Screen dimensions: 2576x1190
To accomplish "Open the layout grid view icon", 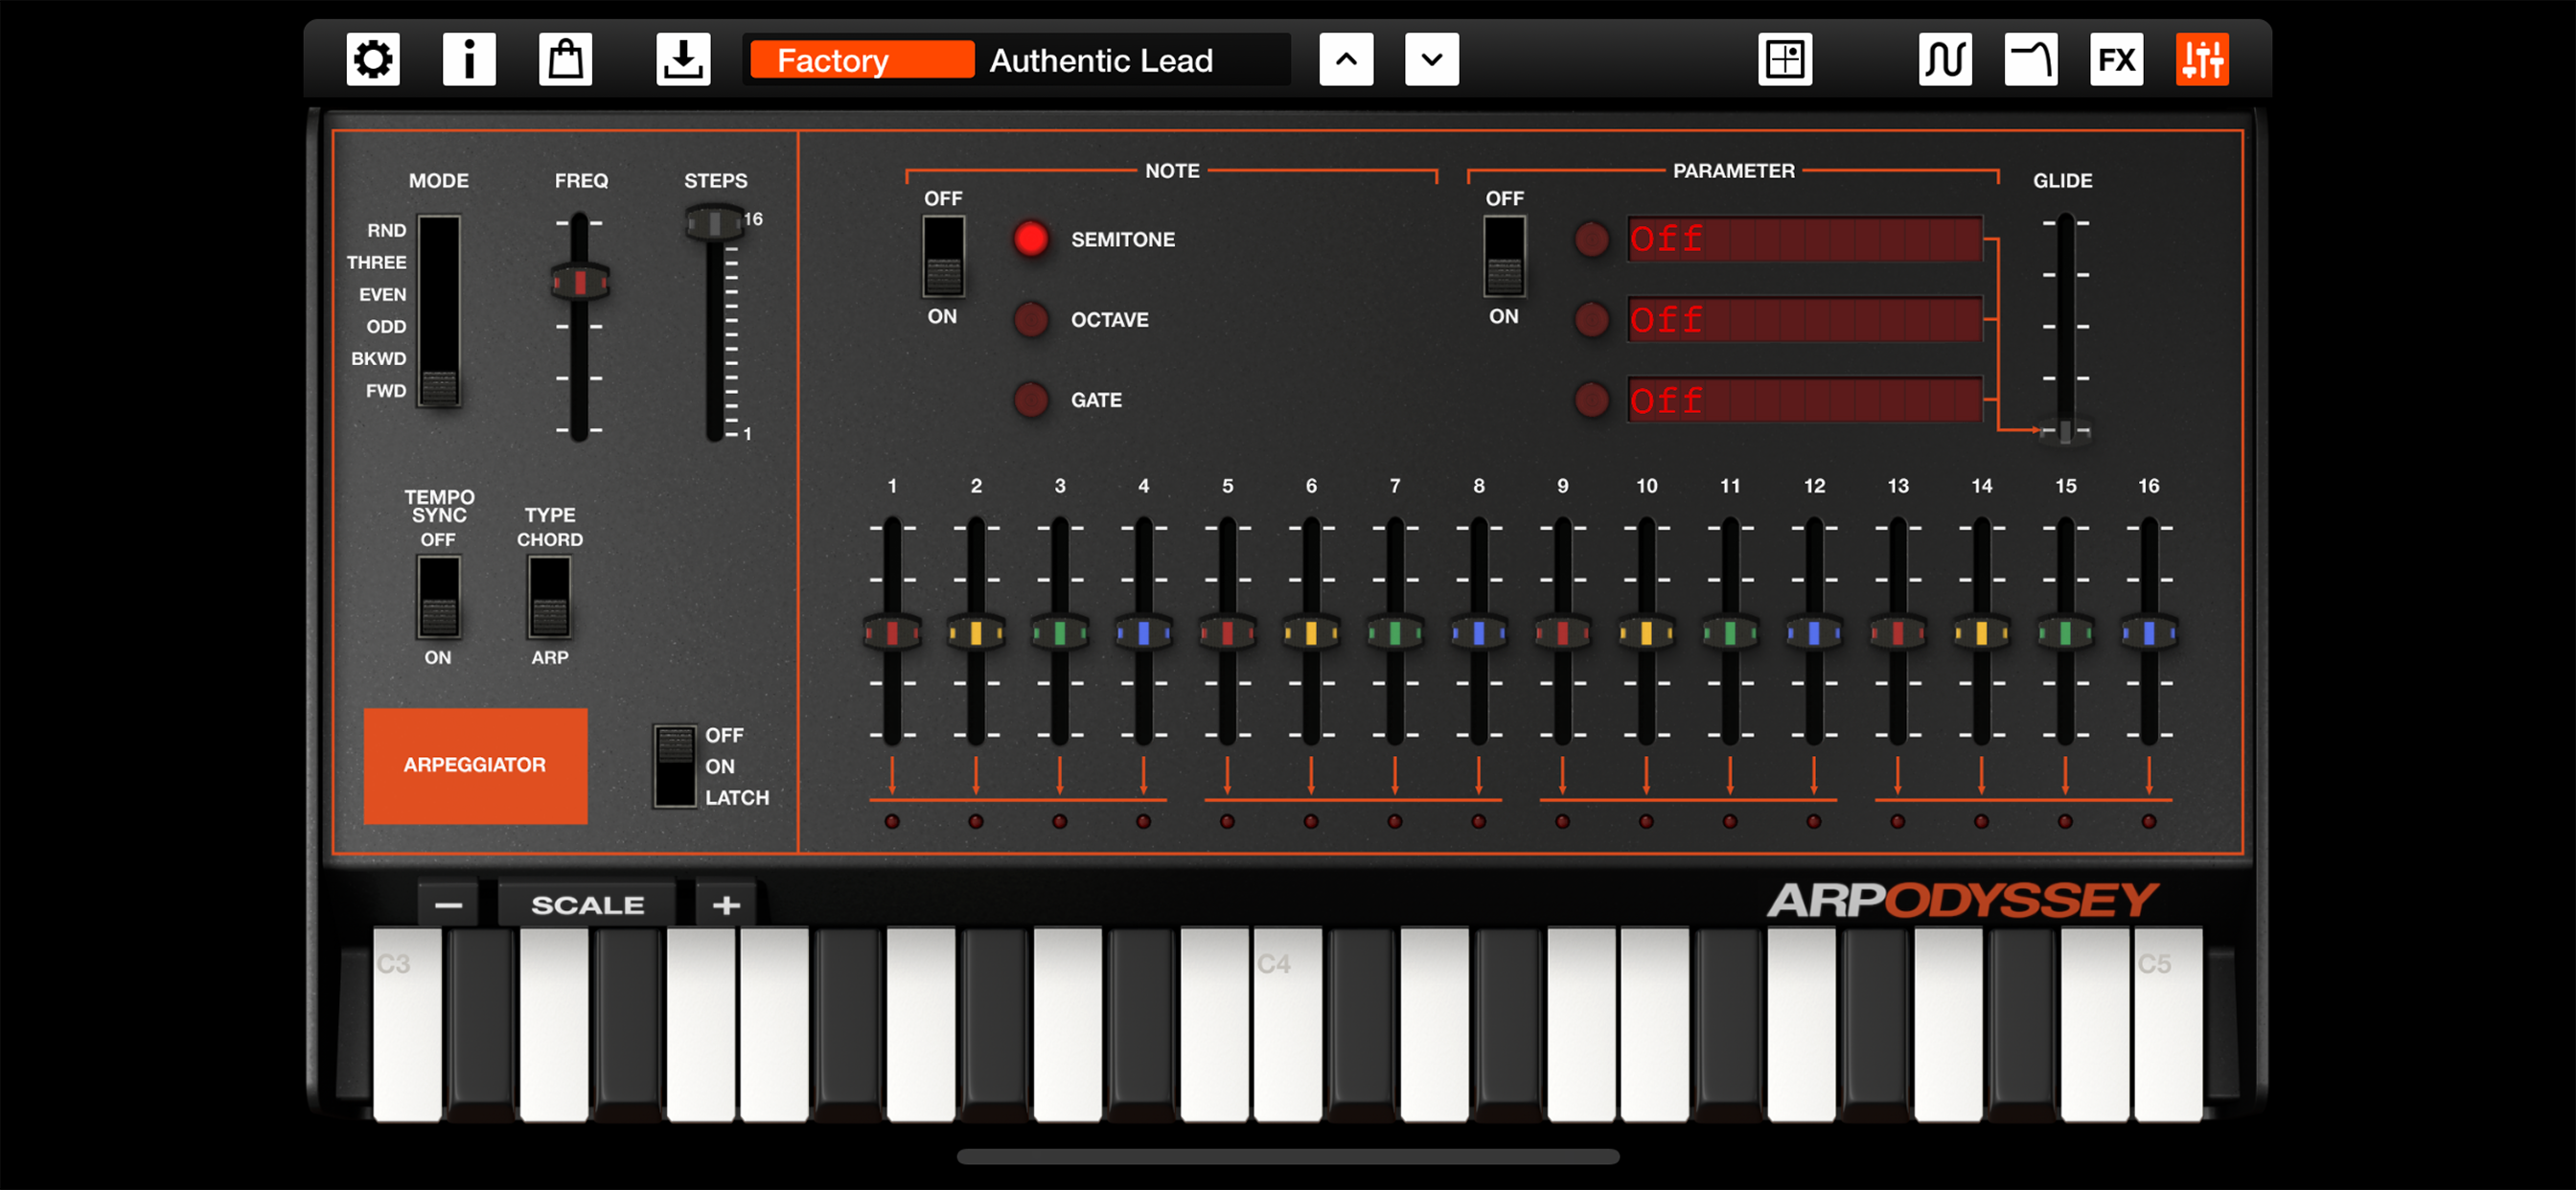I will (1785, 60).
